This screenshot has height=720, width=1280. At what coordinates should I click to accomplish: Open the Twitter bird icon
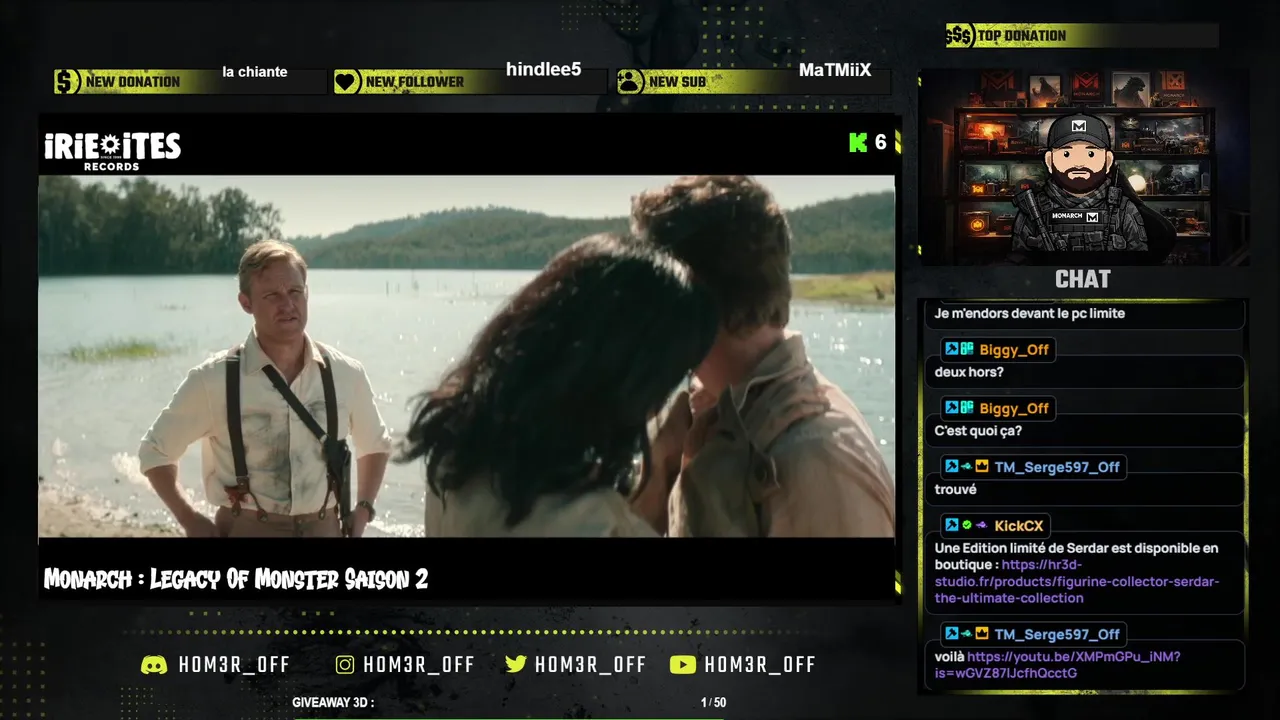coord(516,665)
